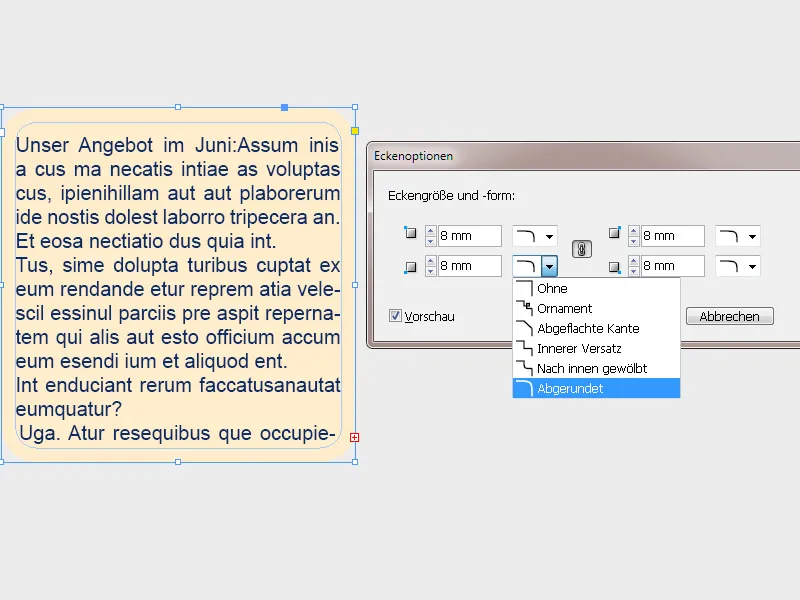
Task: Decrease top-left corner size with down arrow
Action: click(x=431, y=241)
